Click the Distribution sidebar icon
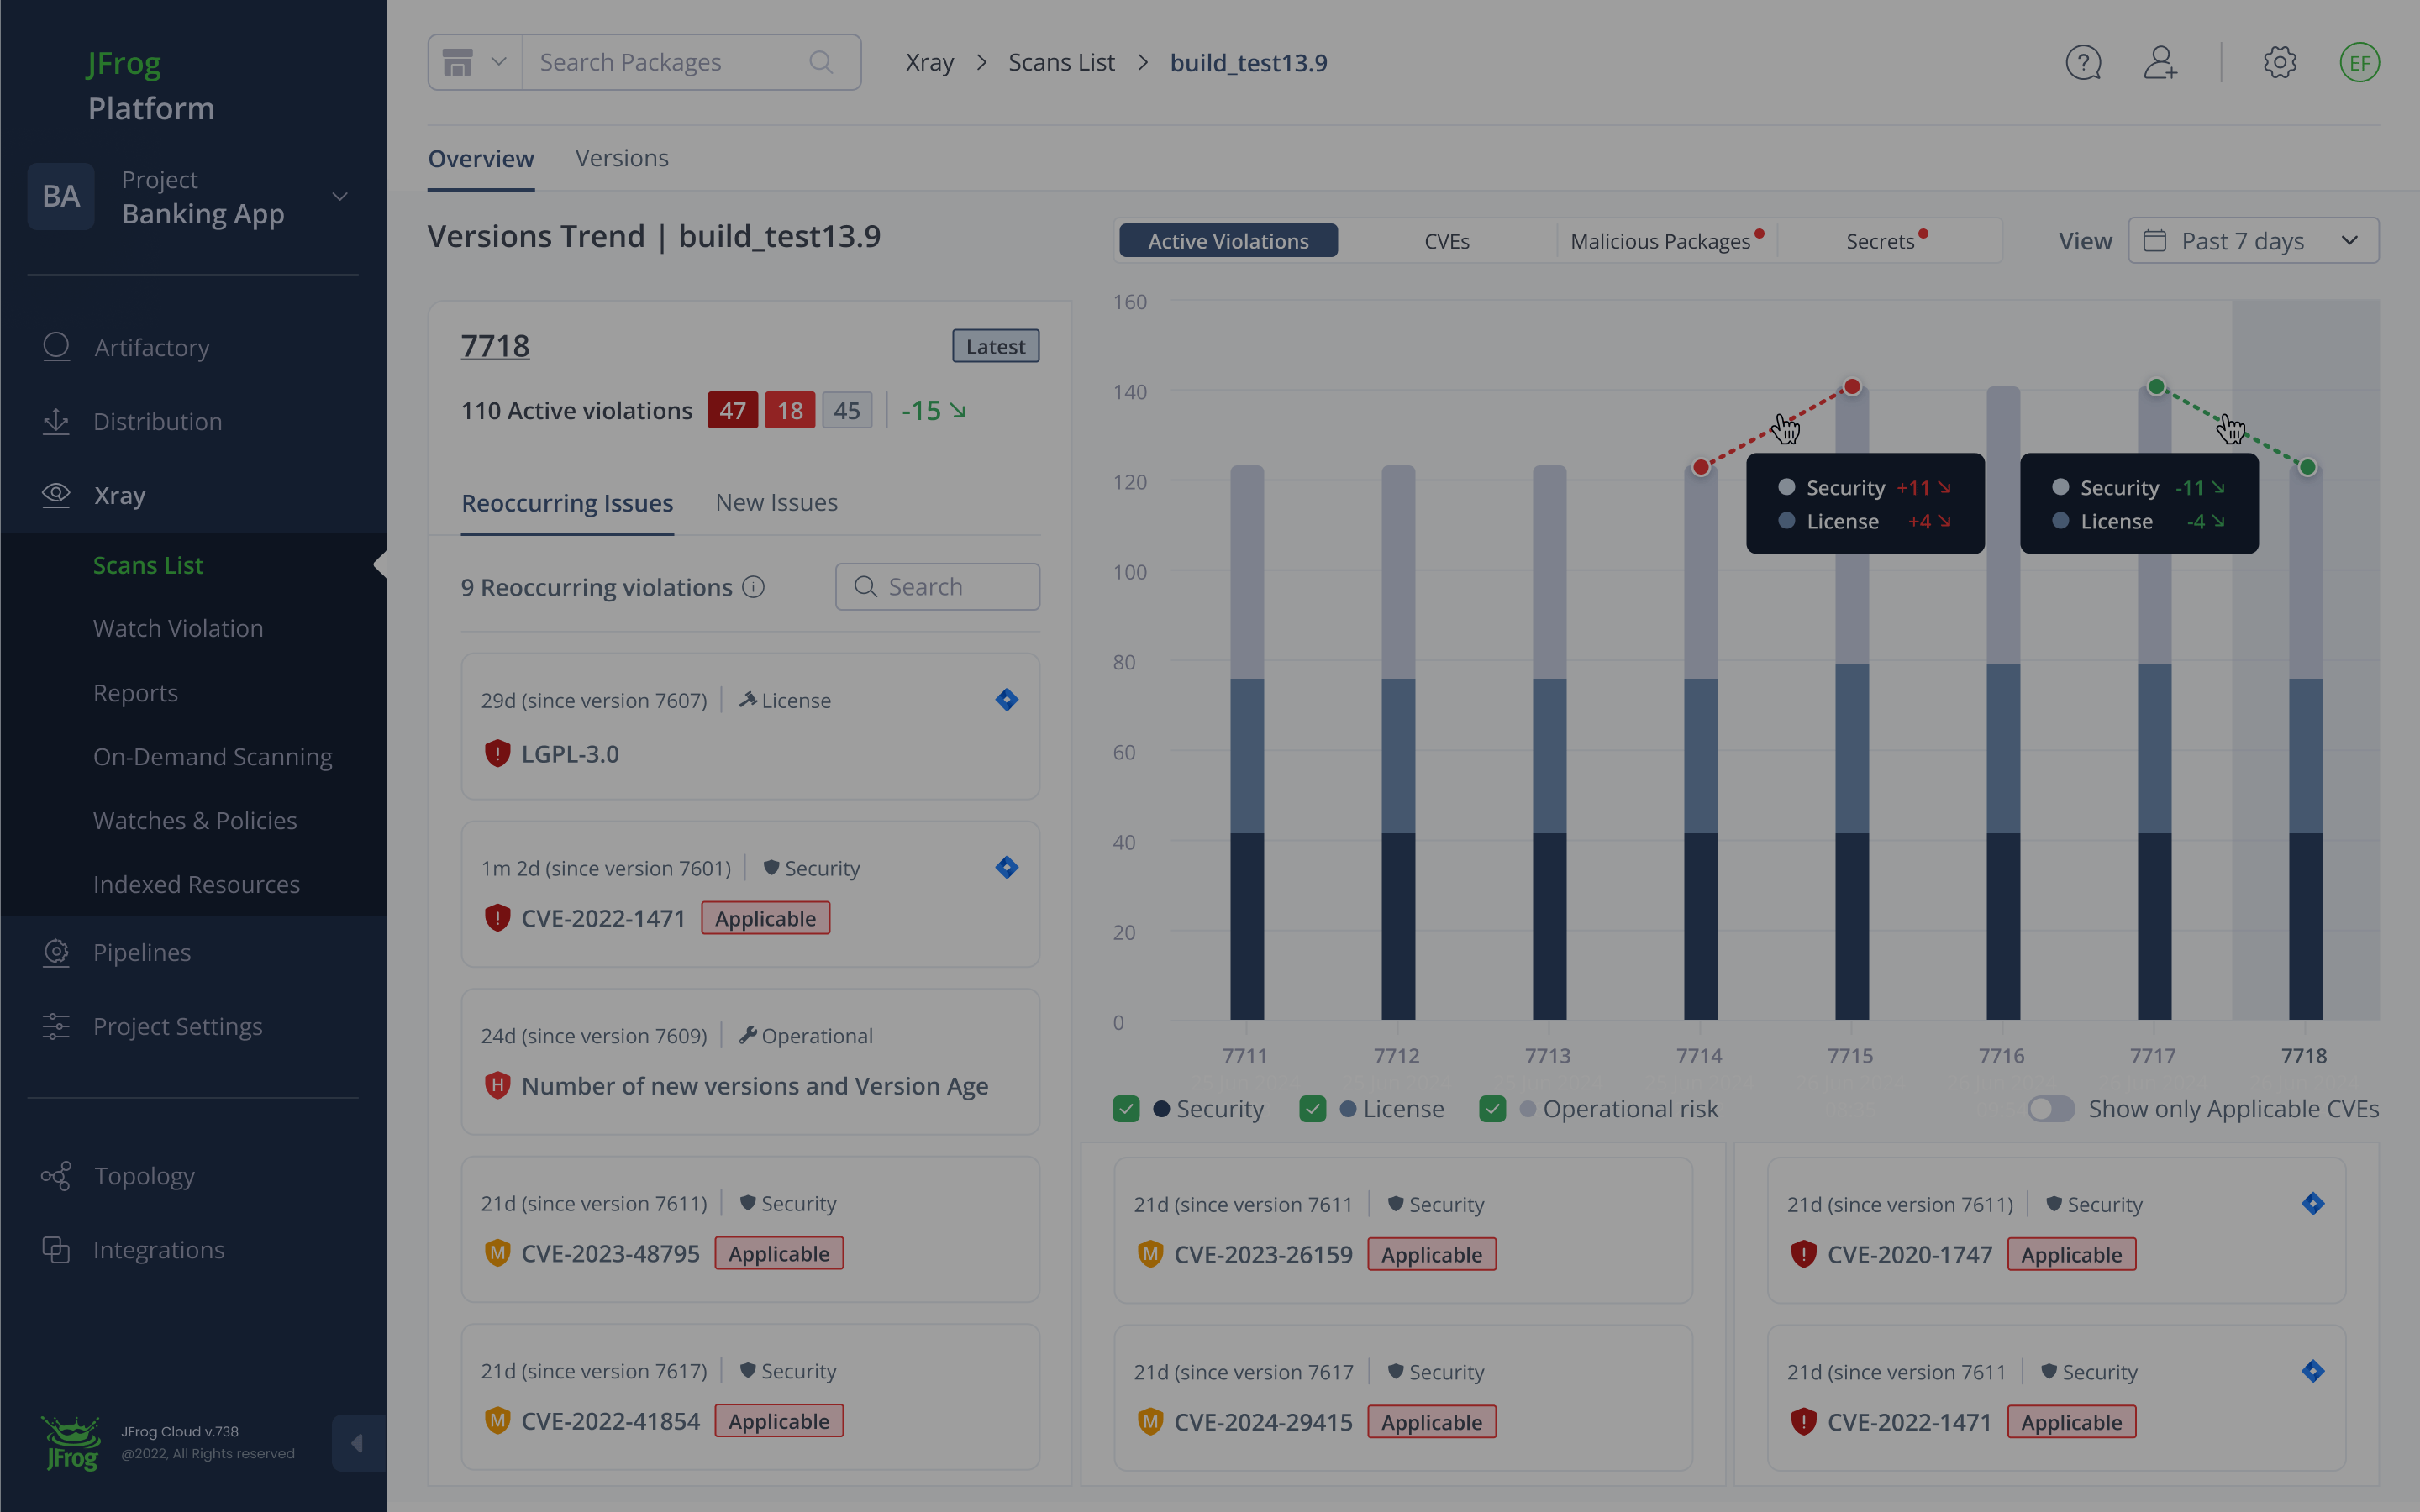The width and height of the screenshot is (2420, 1512). (56, 421)
